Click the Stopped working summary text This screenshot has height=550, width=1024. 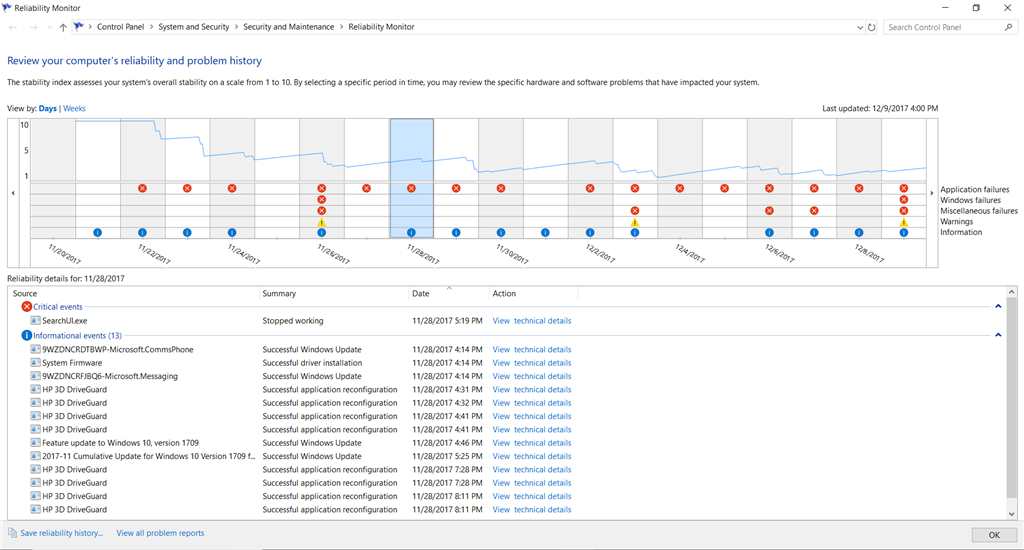coord(293,321)
